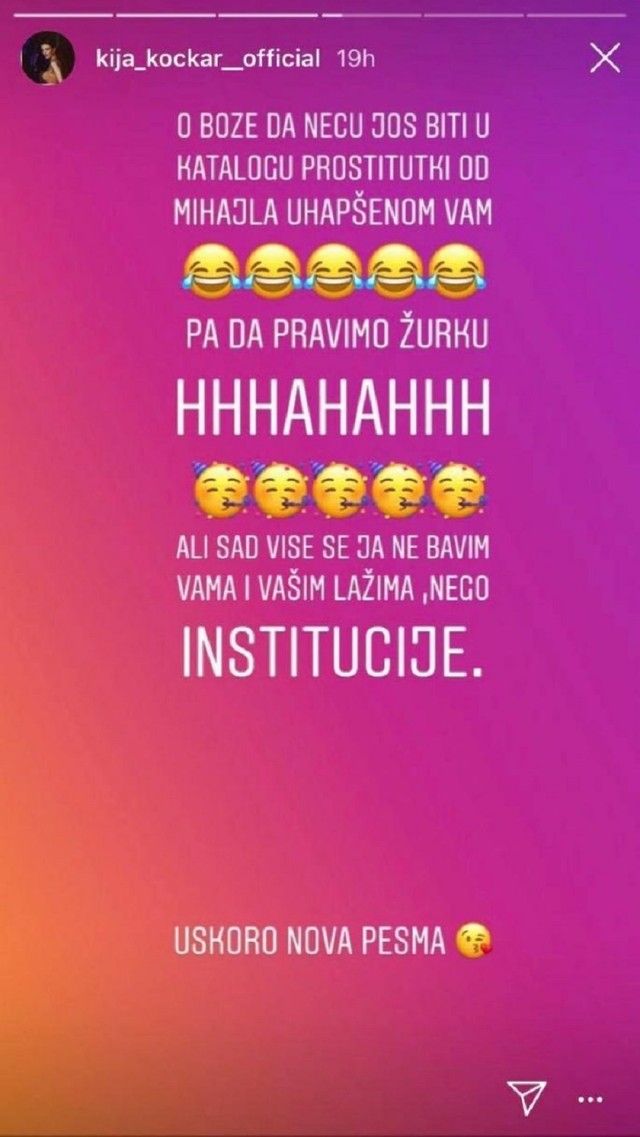
Task: Click the first party face emoji
Action: tap(217, 488)
